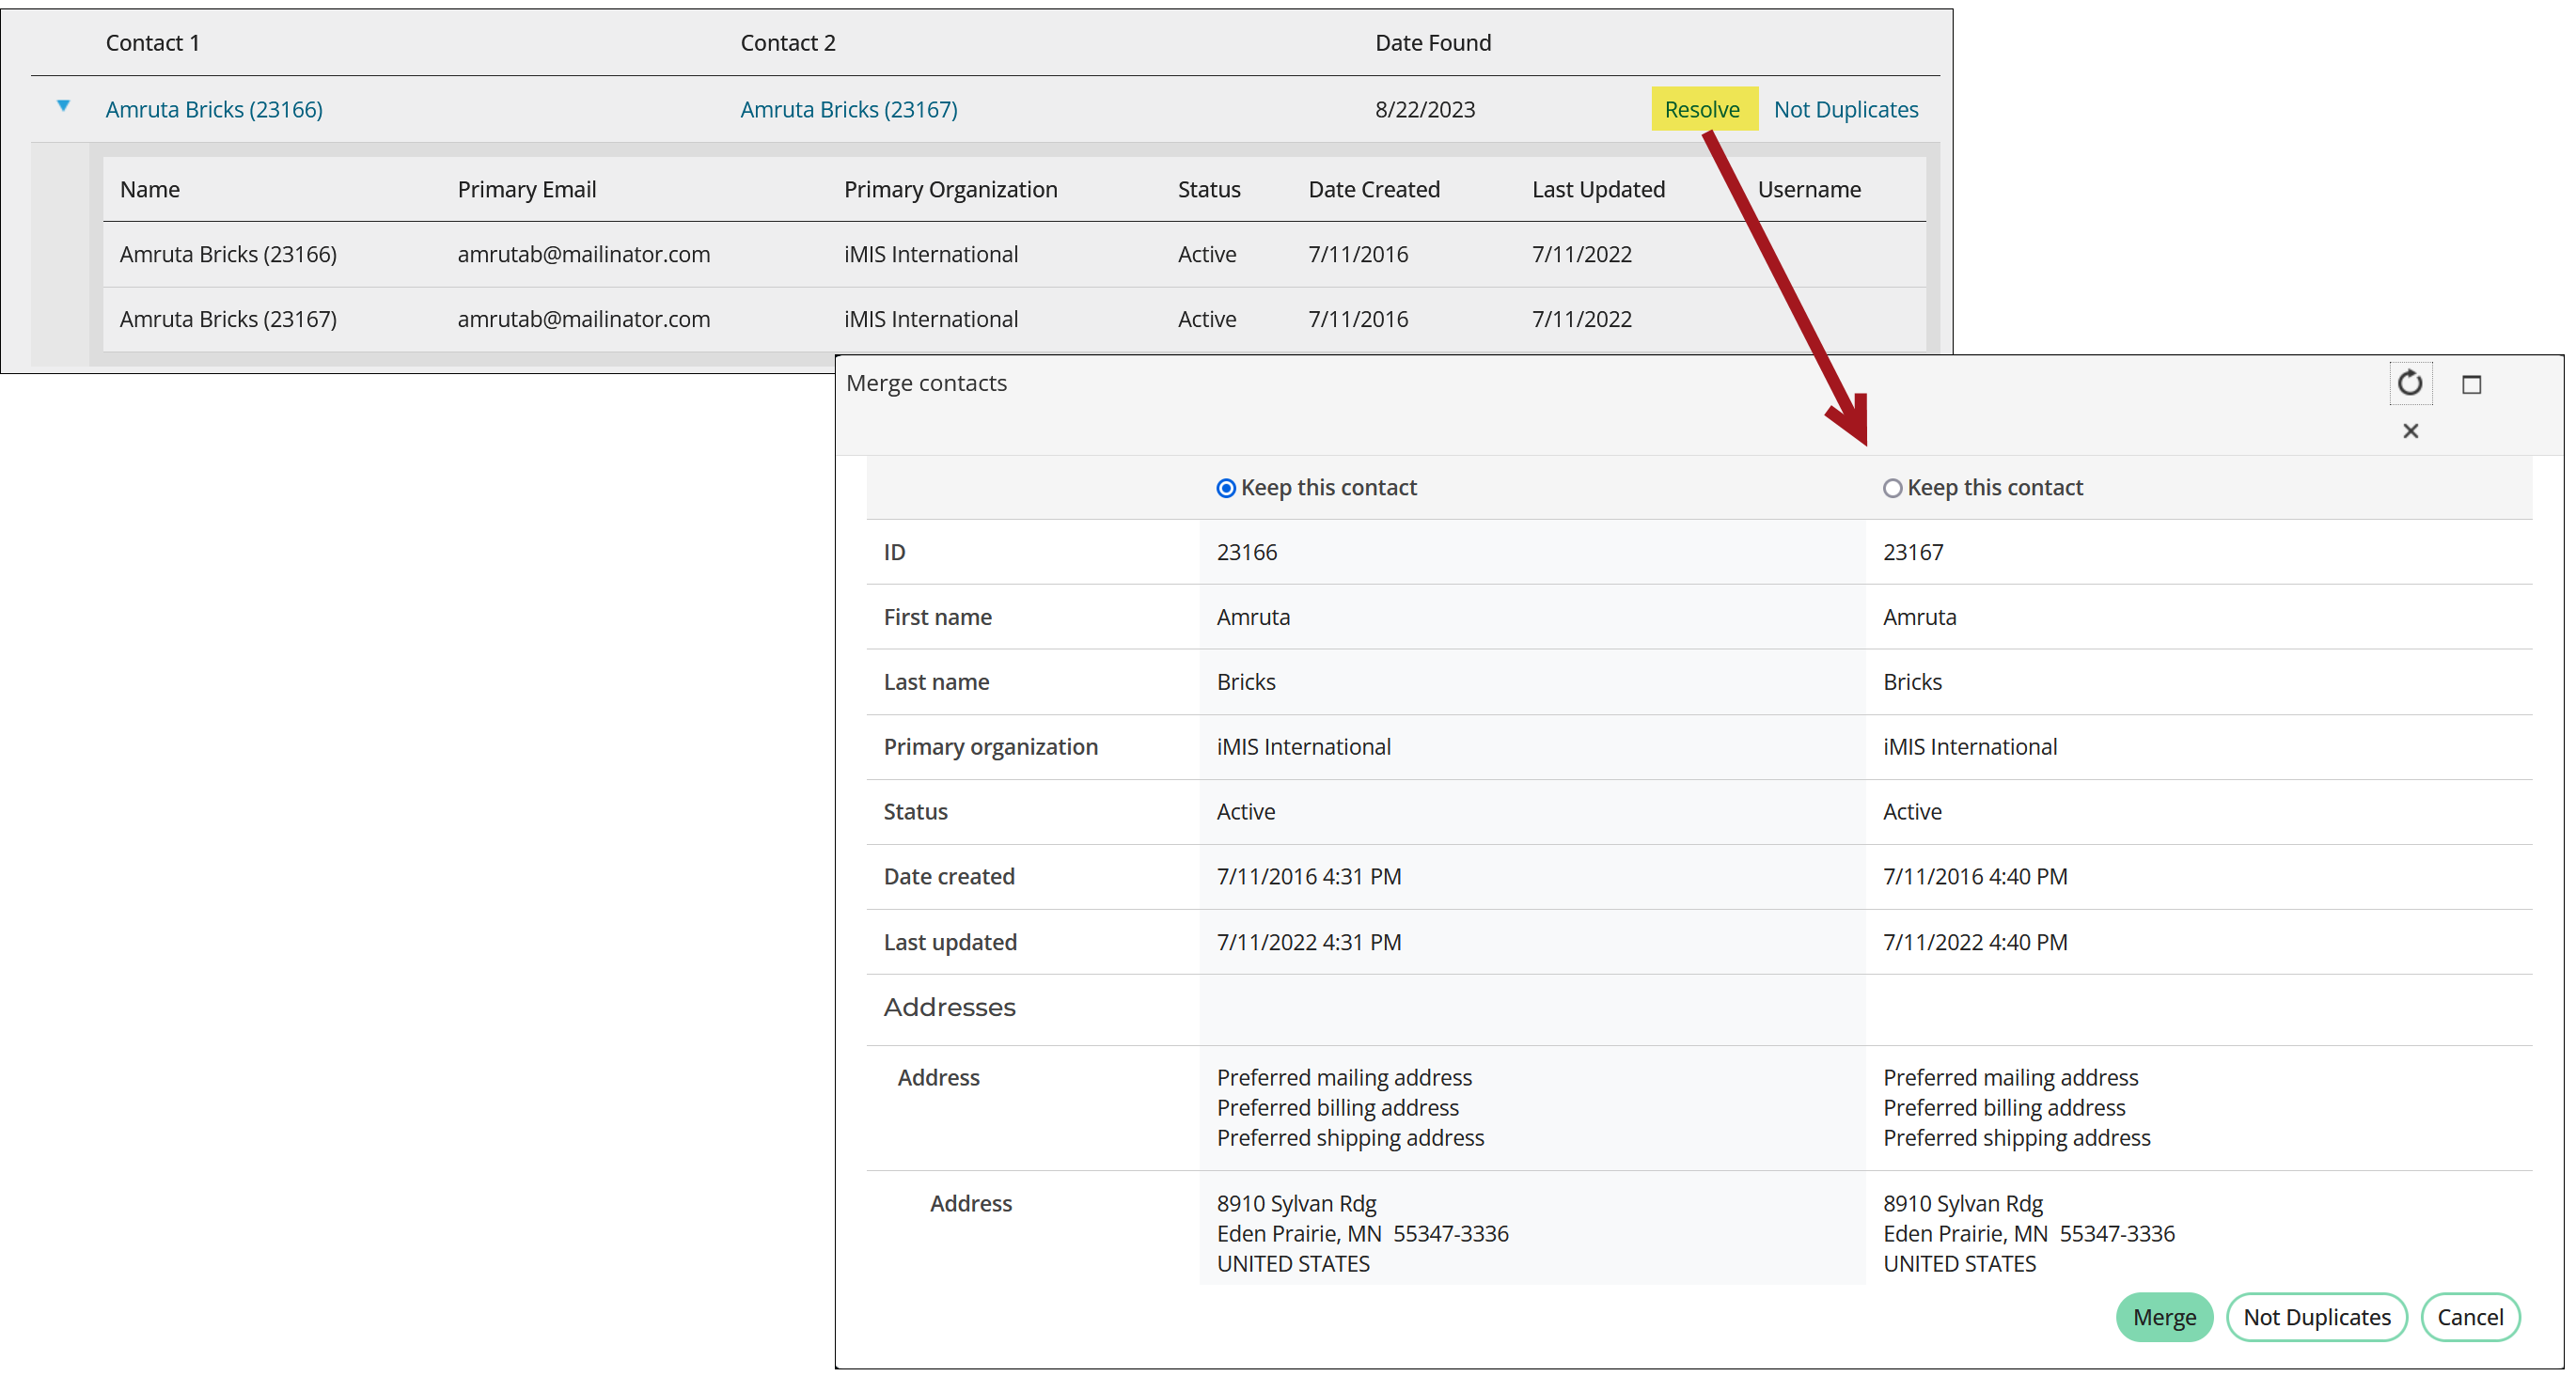Click the Primary Email column header

tap(527, 189)
